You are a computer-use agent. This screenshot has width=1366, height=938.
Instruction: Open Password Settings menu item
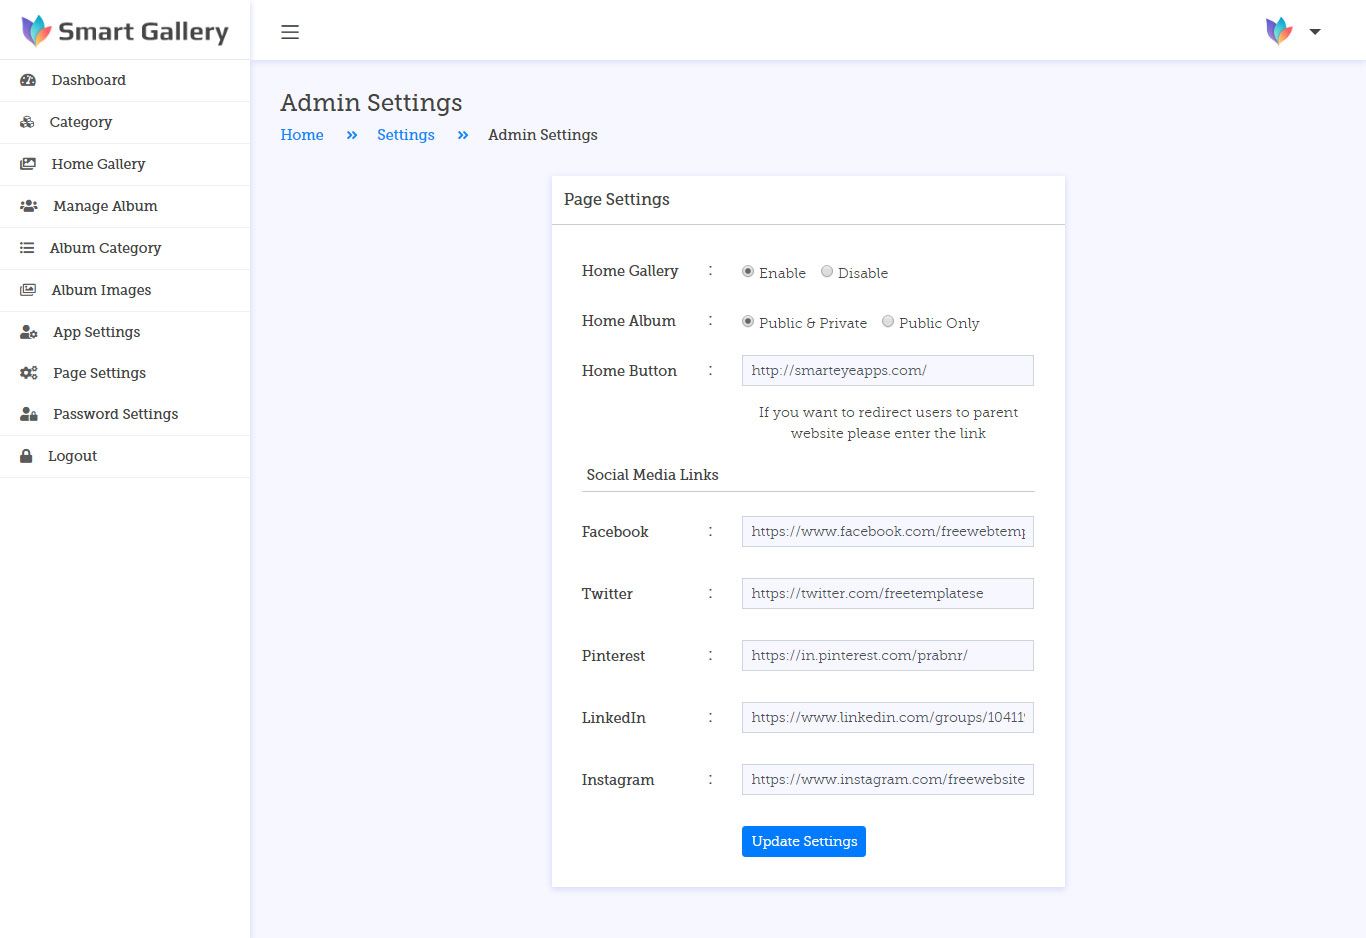115,414
